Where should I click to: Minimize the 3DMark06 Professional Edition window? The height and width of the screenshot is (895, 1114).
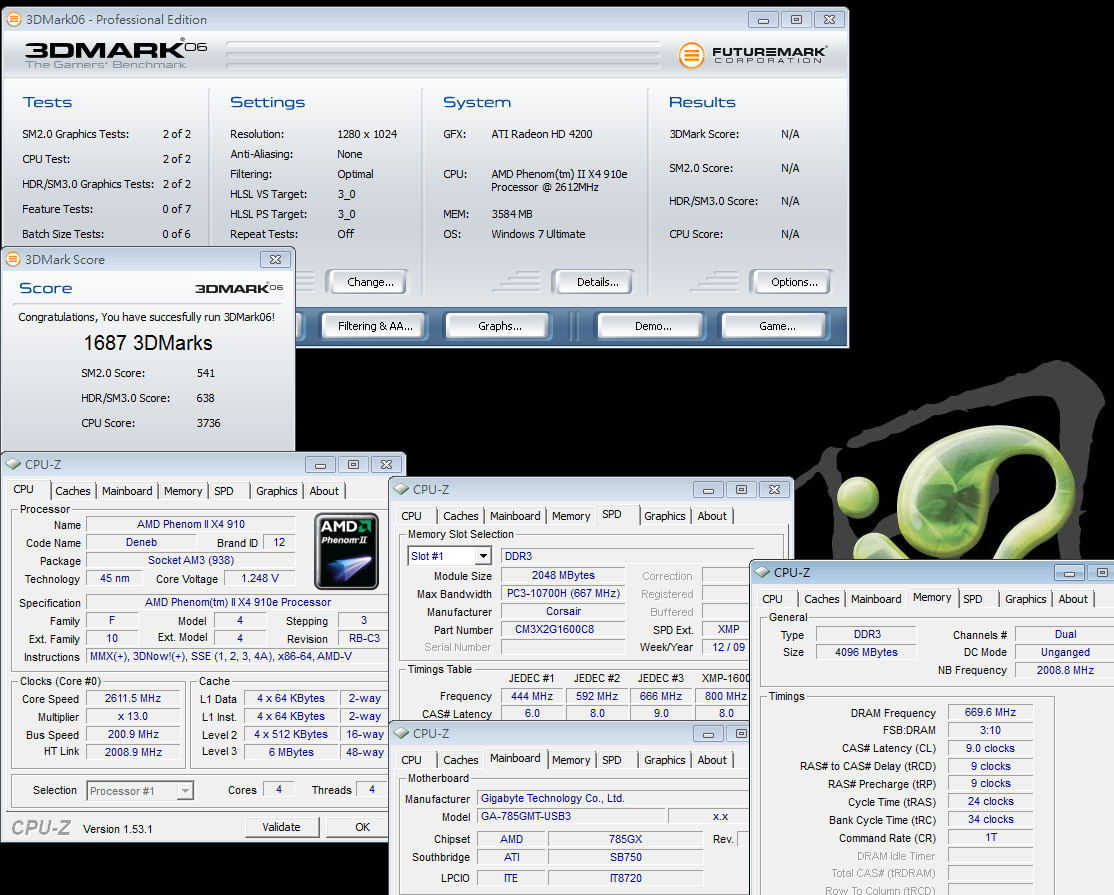763,20
